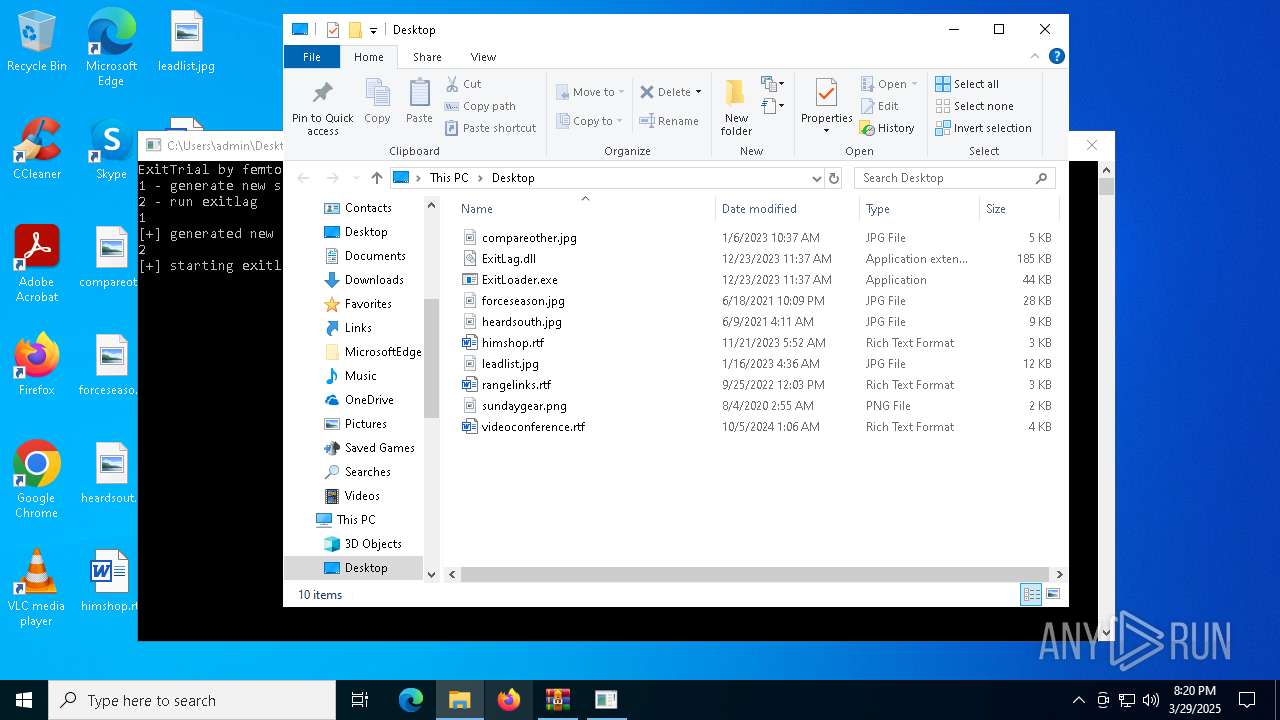1280x720 pixels.
Task: Click the Rename ribbon button
Action: 669,121
